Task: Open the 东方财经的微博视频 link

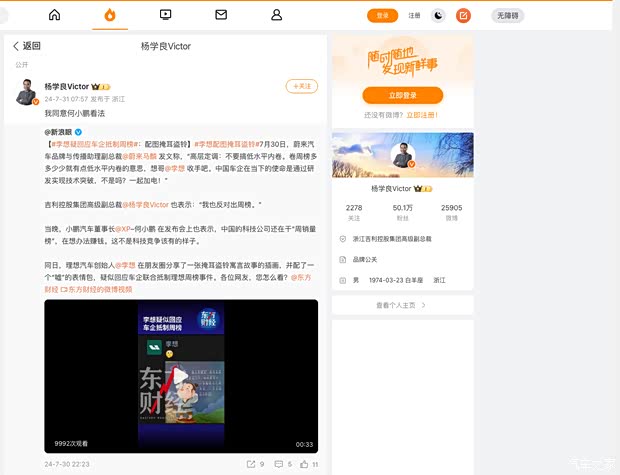Action: click(96, 290)
